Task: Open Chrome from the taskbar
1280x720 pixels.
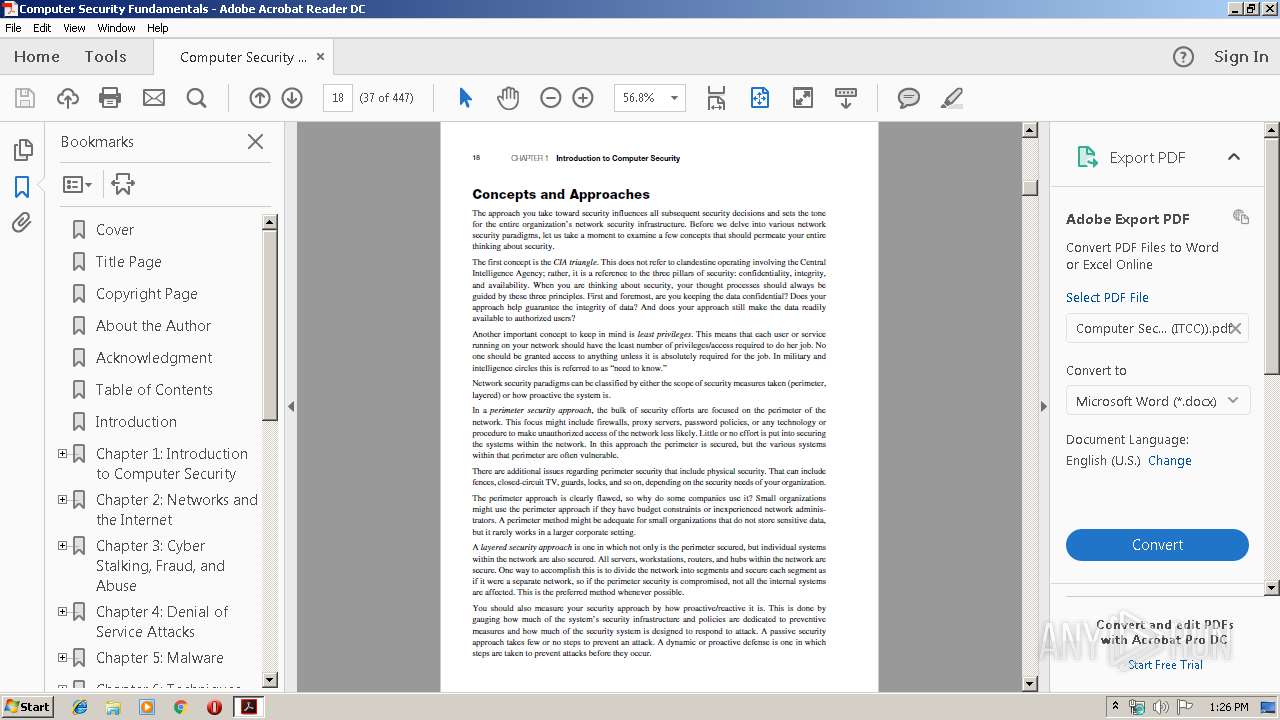Action: pos(180,707)
